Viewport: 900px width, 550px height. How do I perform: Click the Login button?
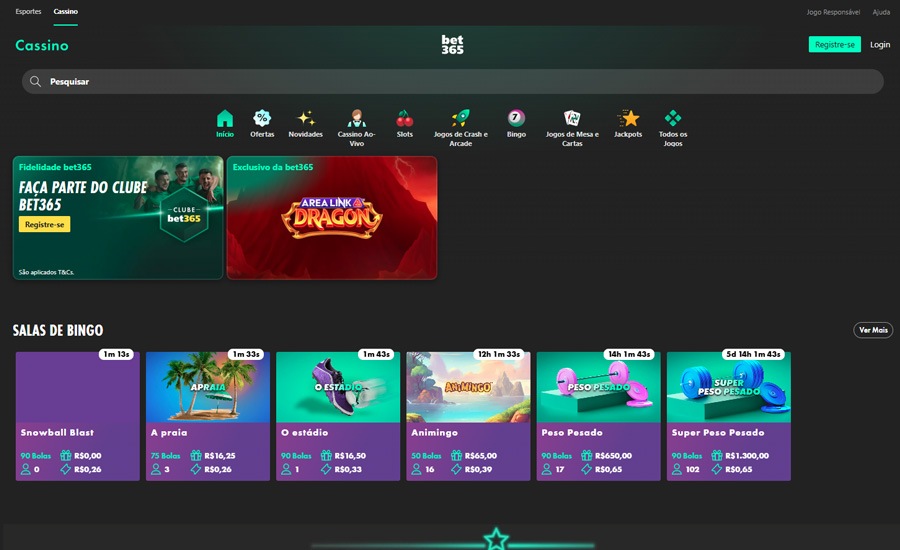(x=880, y=44)
